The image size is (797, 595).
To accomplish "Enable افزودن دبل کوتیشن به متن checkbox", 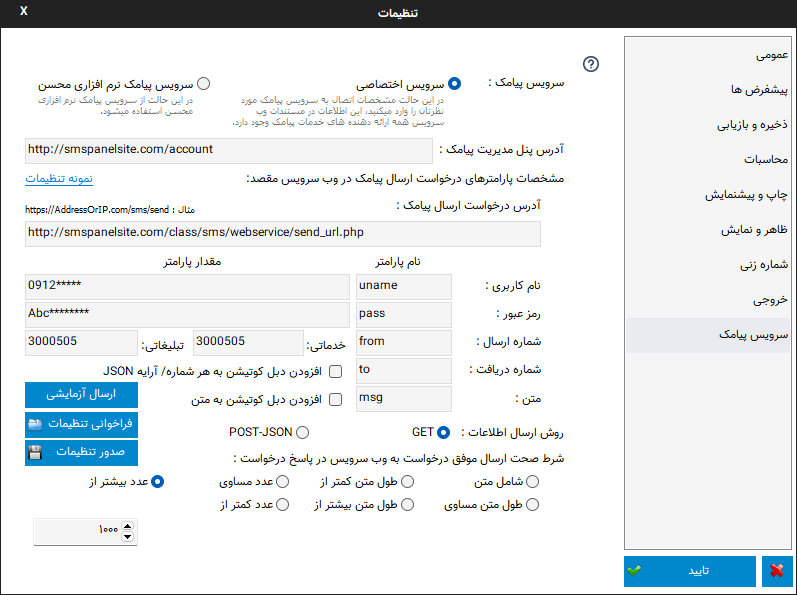I will 335,400.
